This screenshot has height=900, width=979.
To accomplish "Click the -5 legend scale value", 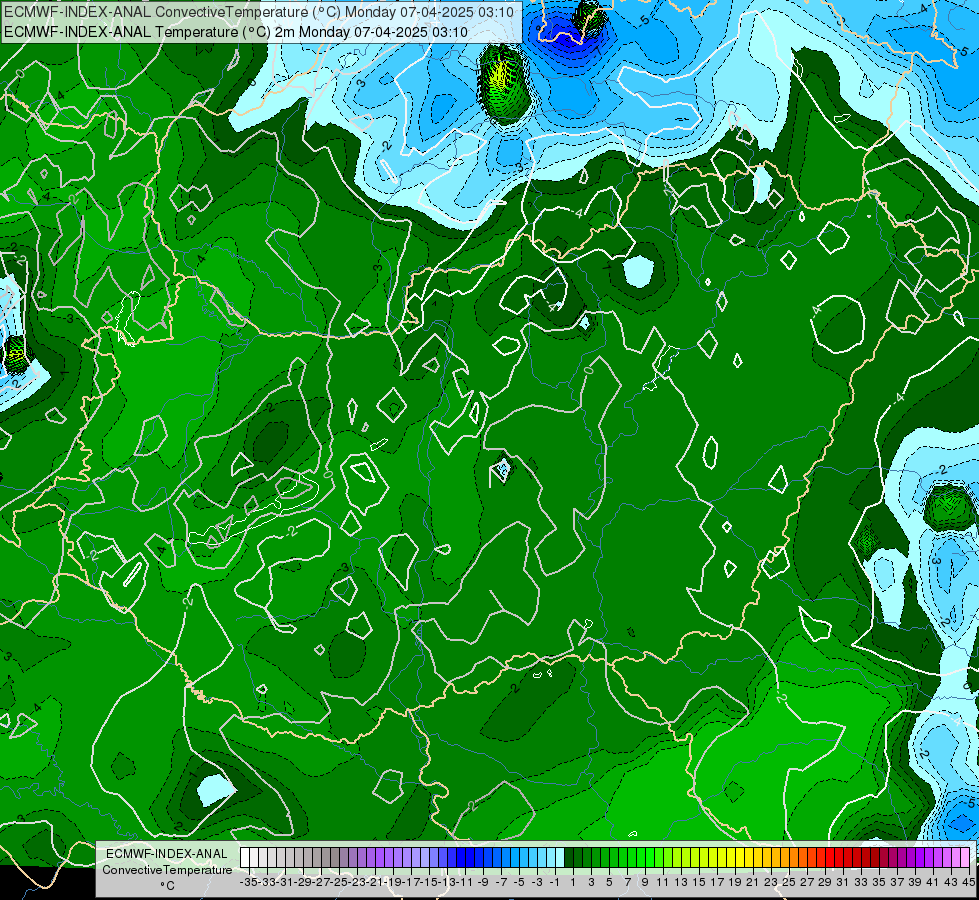I will coord(519,882).
